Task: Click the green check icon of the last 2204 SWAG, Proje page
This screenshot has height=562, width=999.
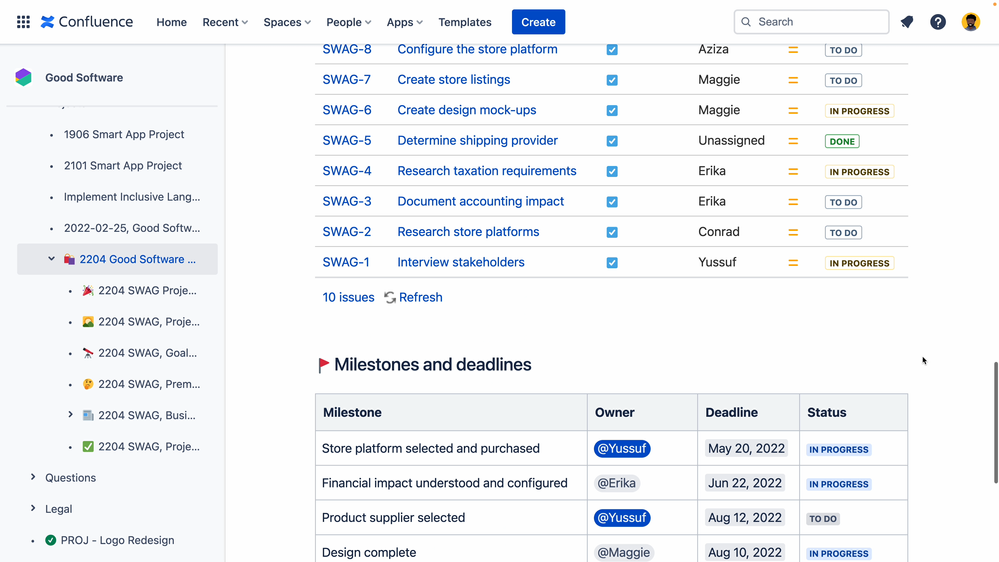Action: [x=88, y=447]
